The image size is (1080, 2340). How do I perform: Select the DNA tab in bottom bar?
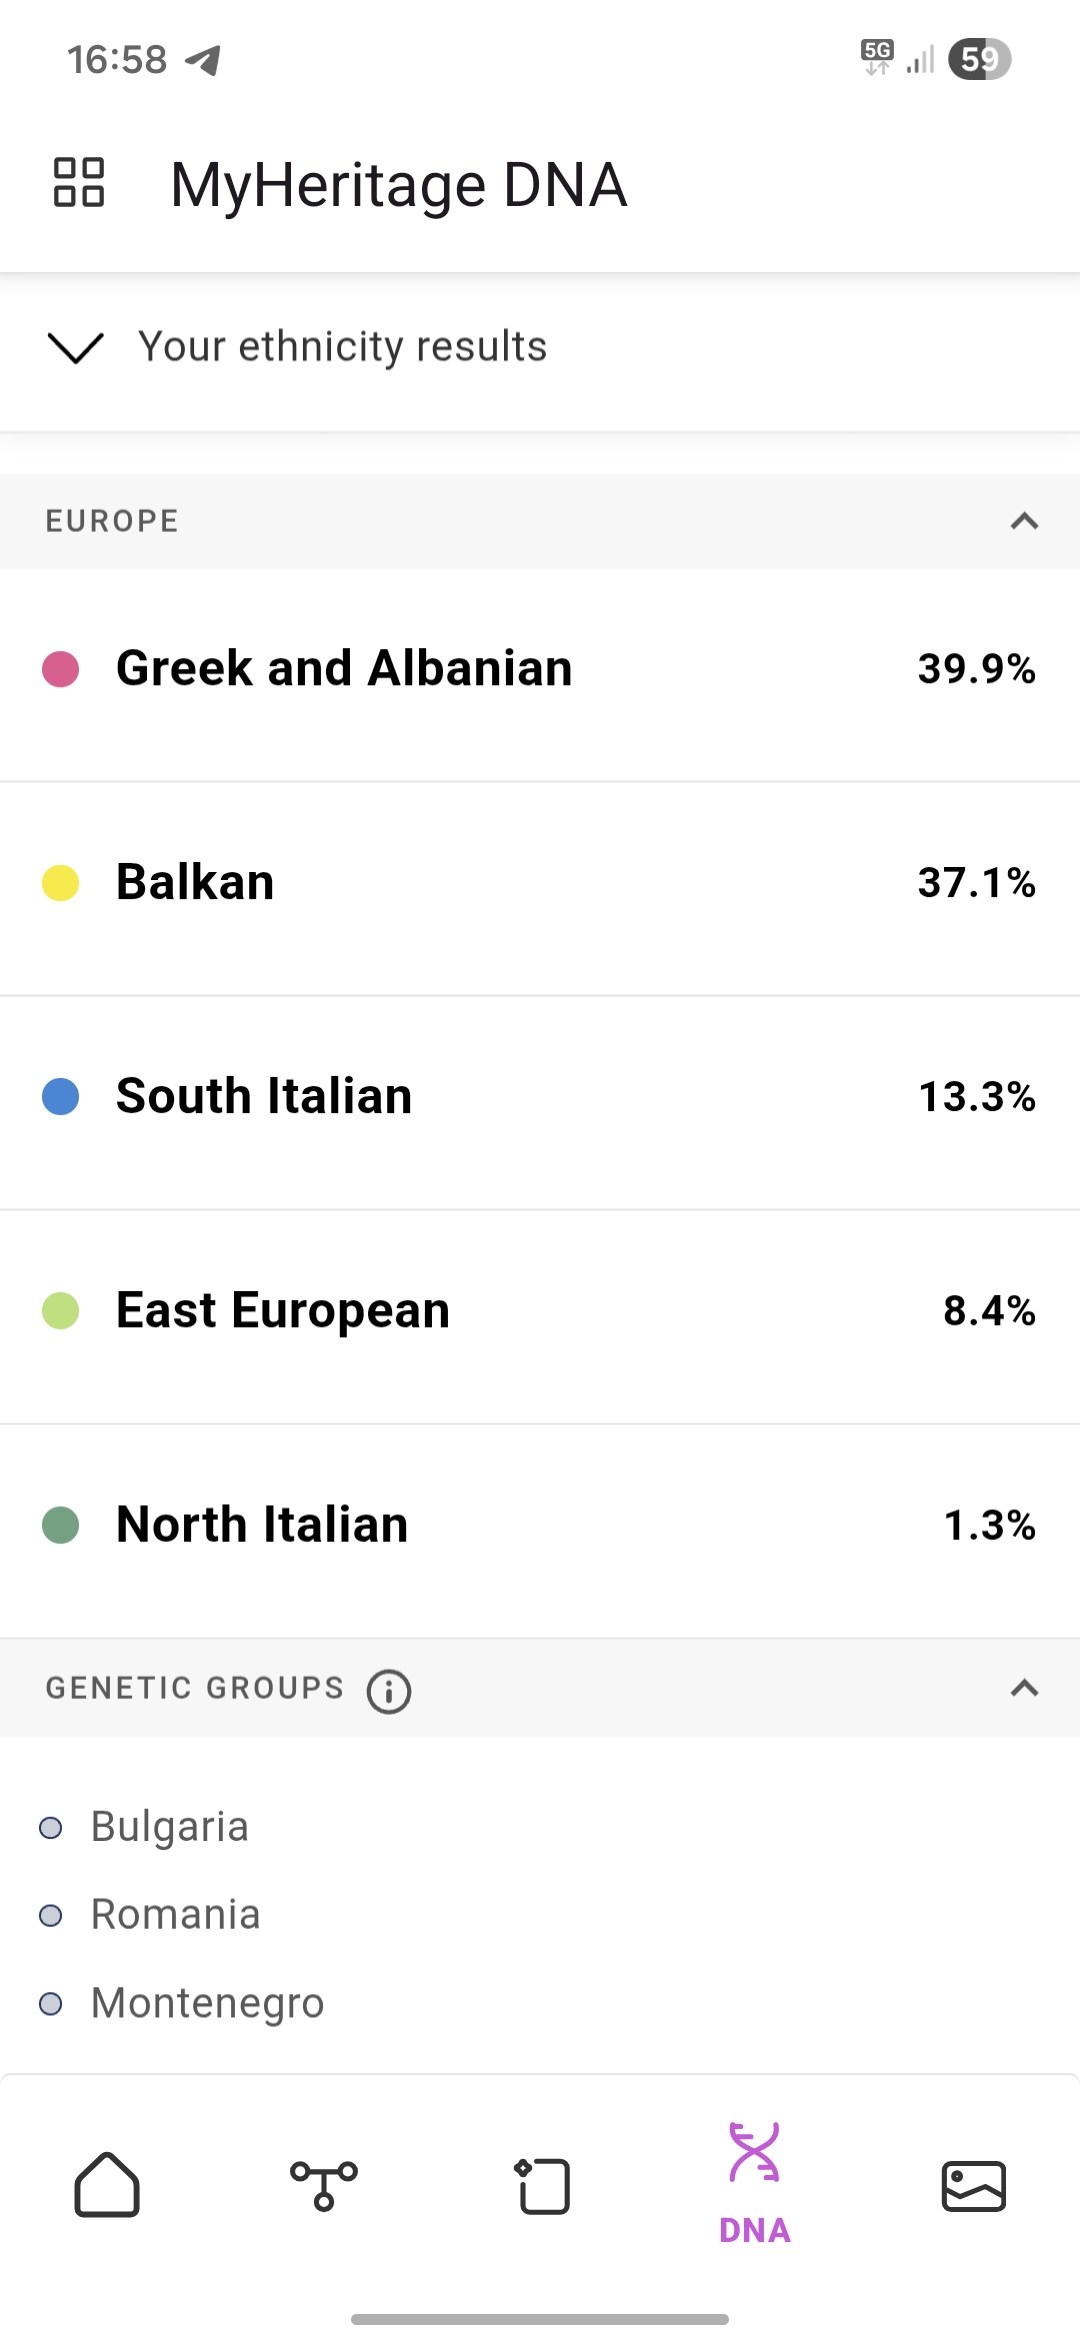[x=755, y=2185]
